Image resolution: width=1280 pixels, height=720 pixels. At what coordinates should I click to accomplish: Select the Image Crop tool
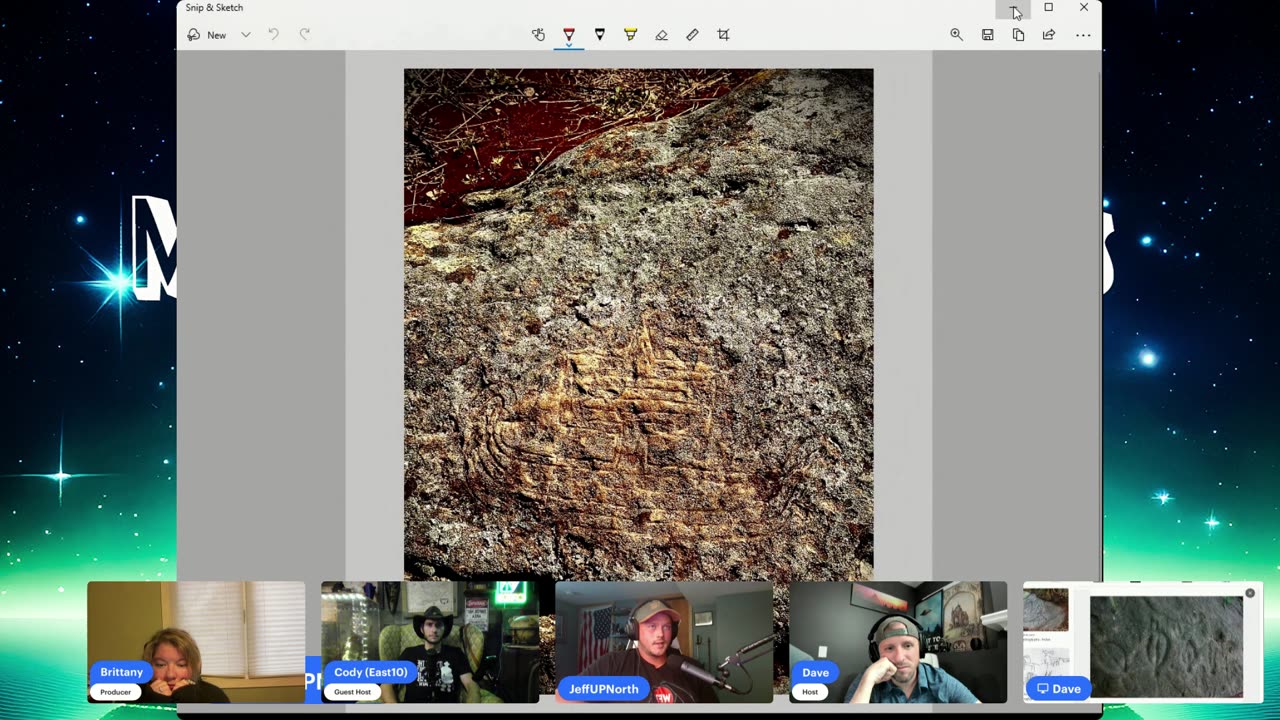(x=723, y=35)
